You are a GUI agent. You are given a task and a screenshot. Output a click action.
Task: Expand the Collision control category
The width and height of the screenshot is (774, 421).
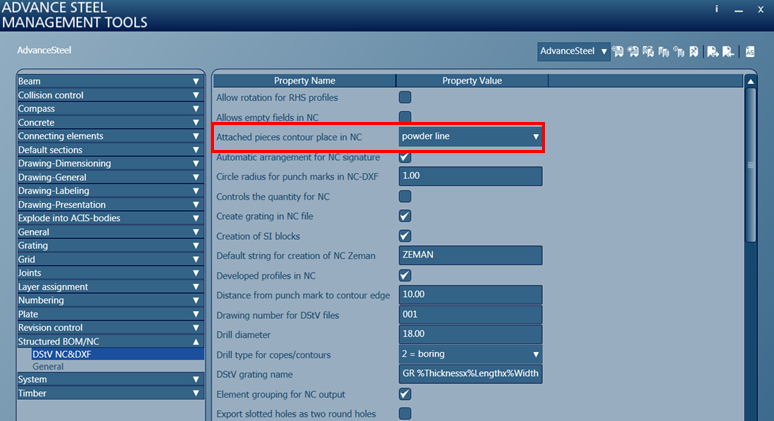click(111, 95)
